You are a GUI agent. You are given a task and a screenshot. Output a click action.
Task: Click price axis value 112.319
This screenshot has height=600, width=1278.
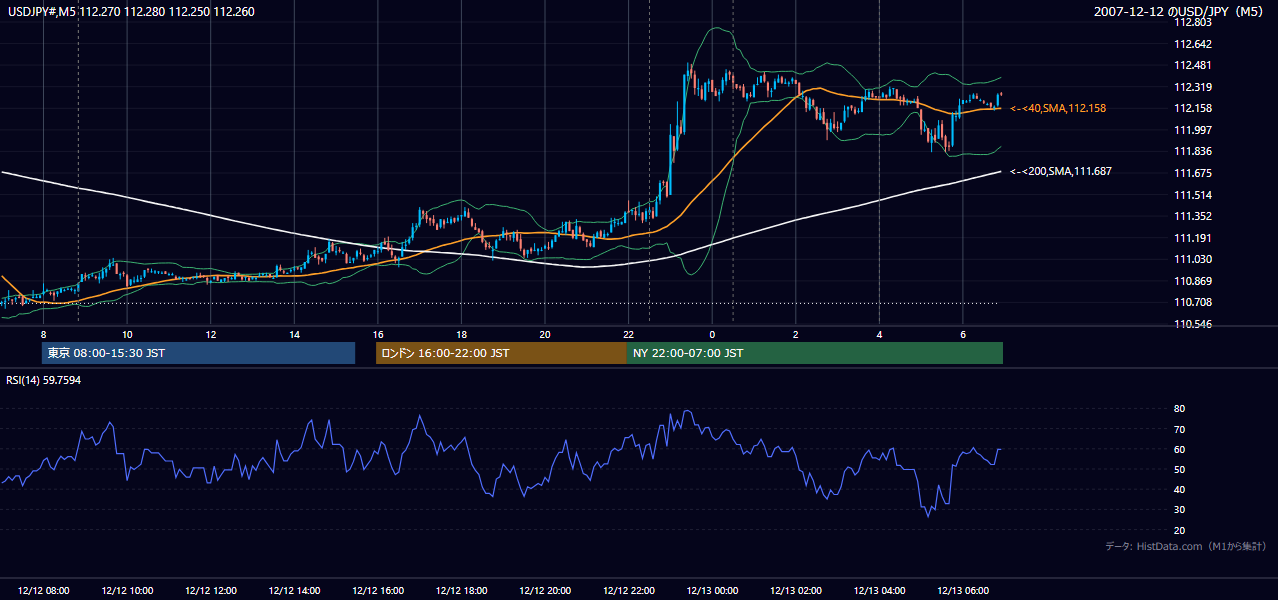1193,87
